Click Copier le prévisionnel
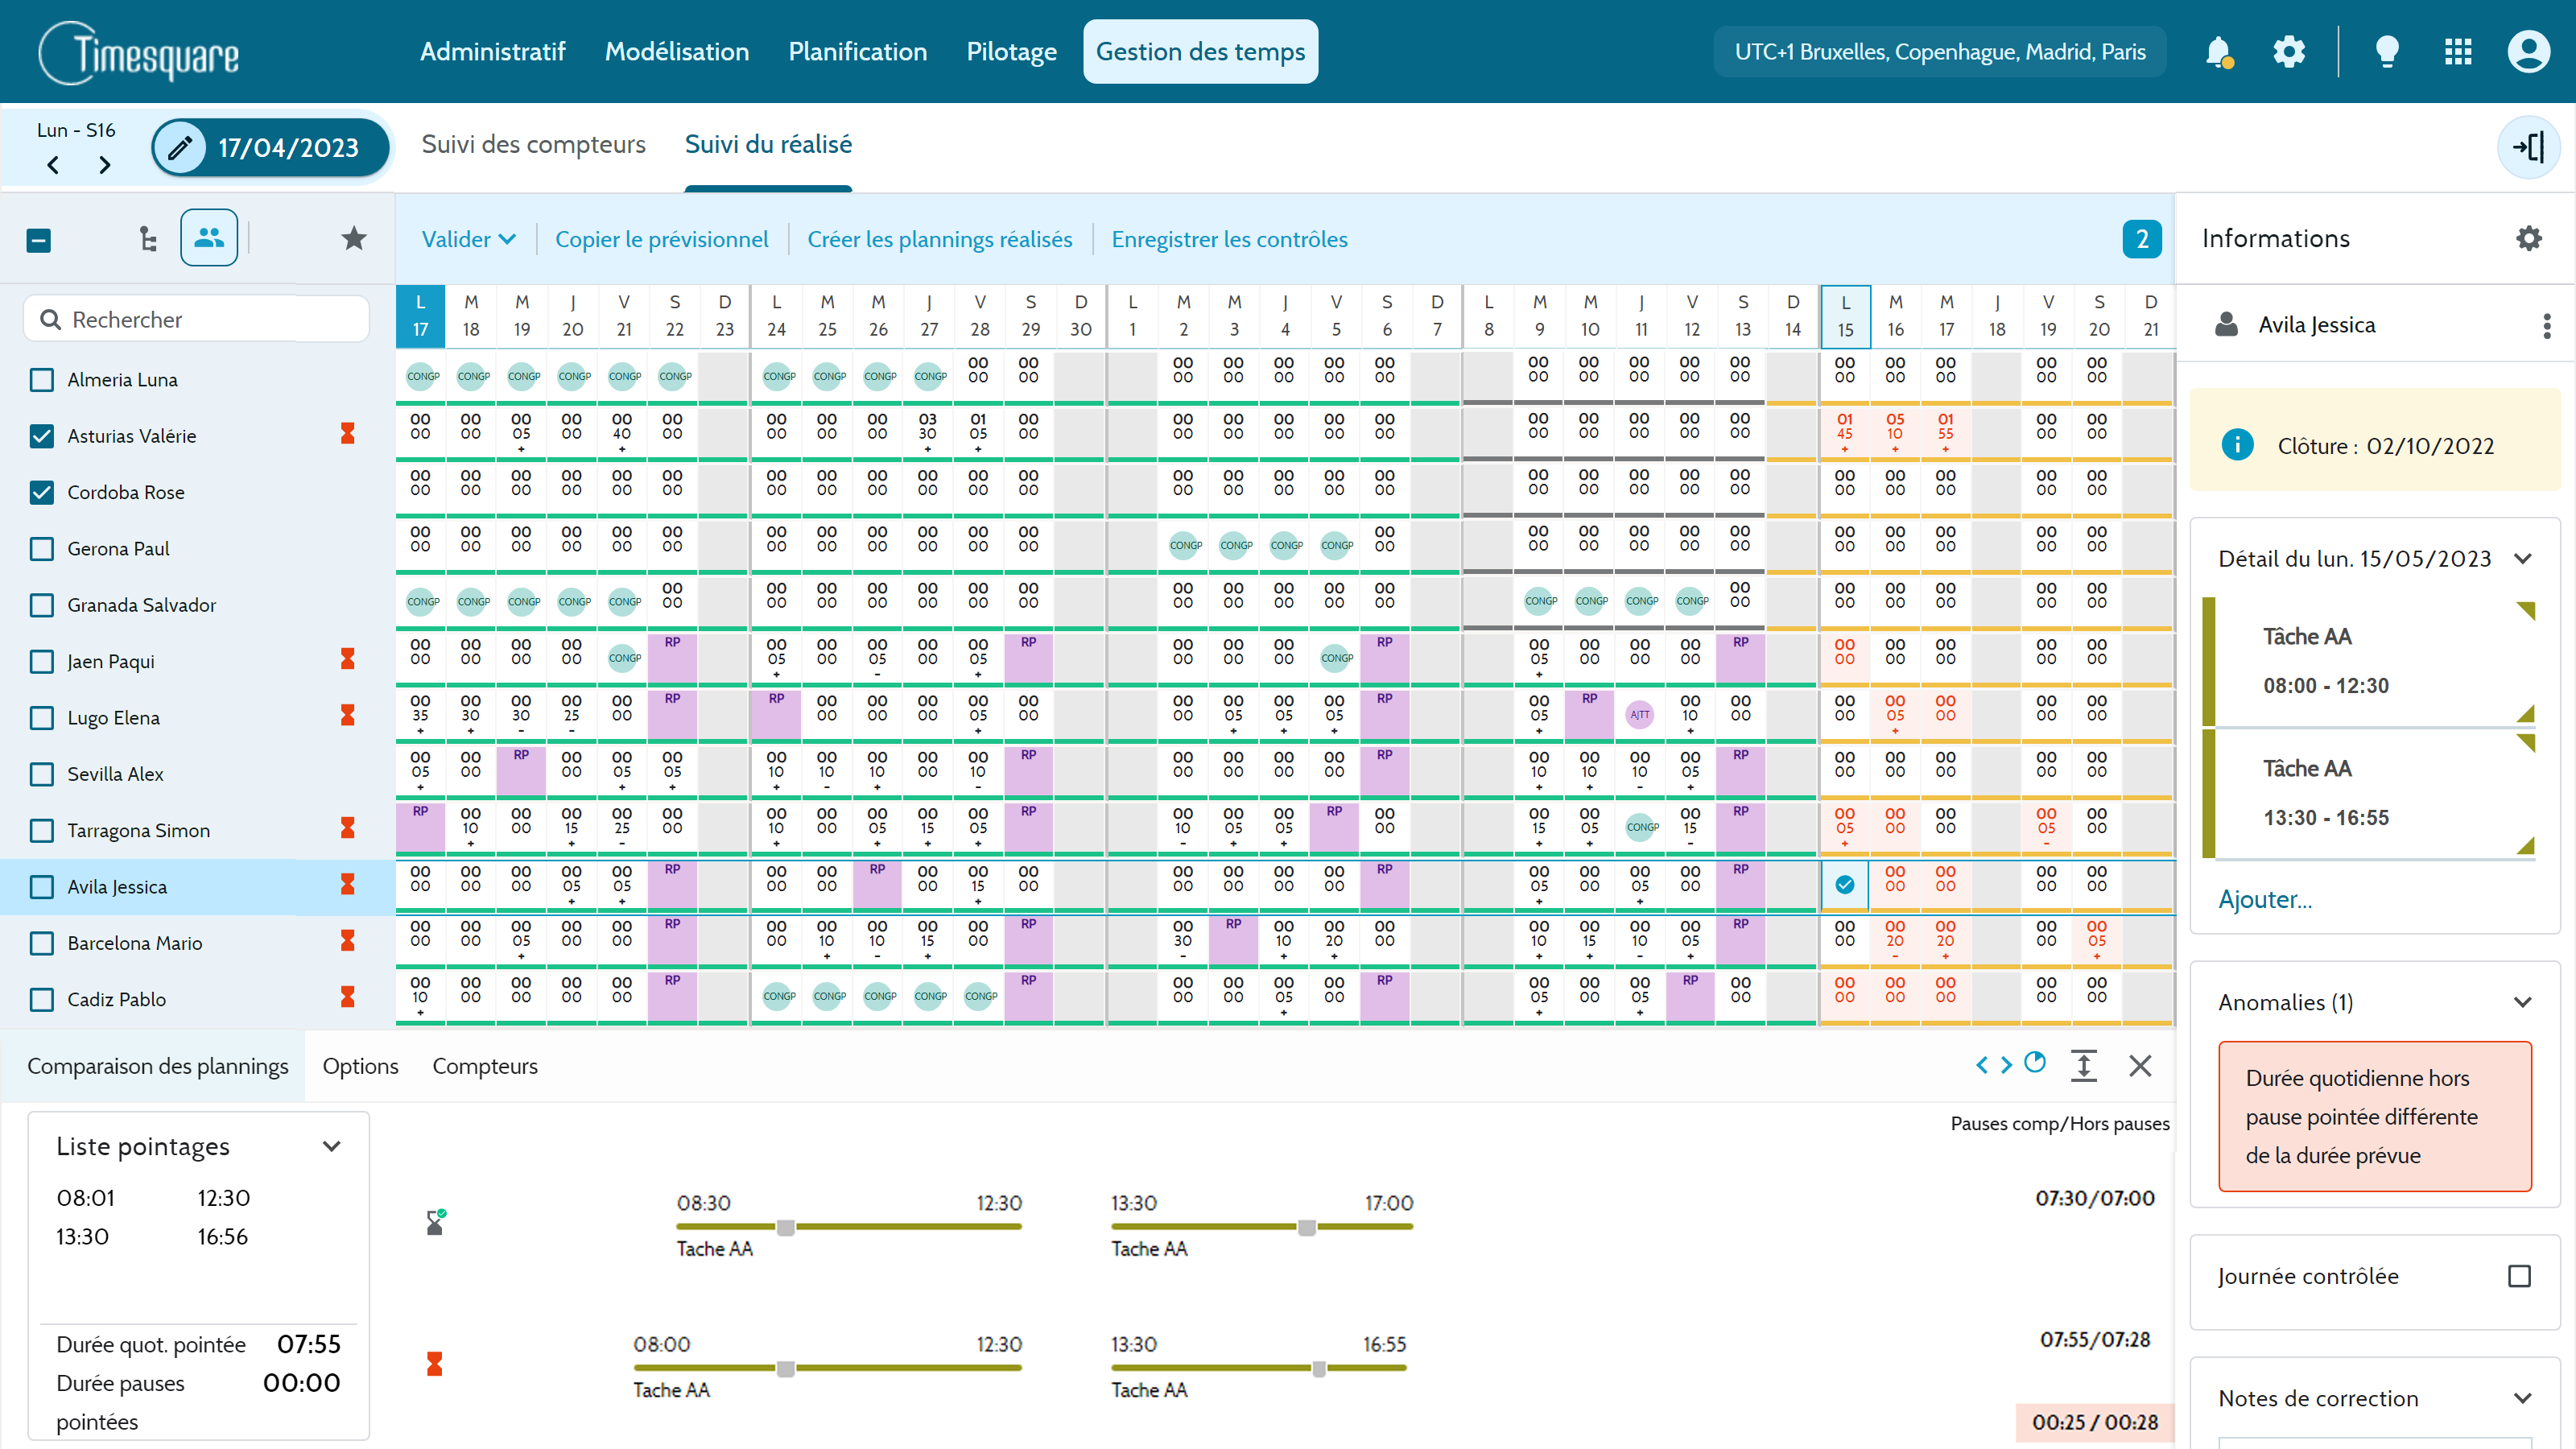The height and width of the screenshot is (1449, 2576). 661,239
